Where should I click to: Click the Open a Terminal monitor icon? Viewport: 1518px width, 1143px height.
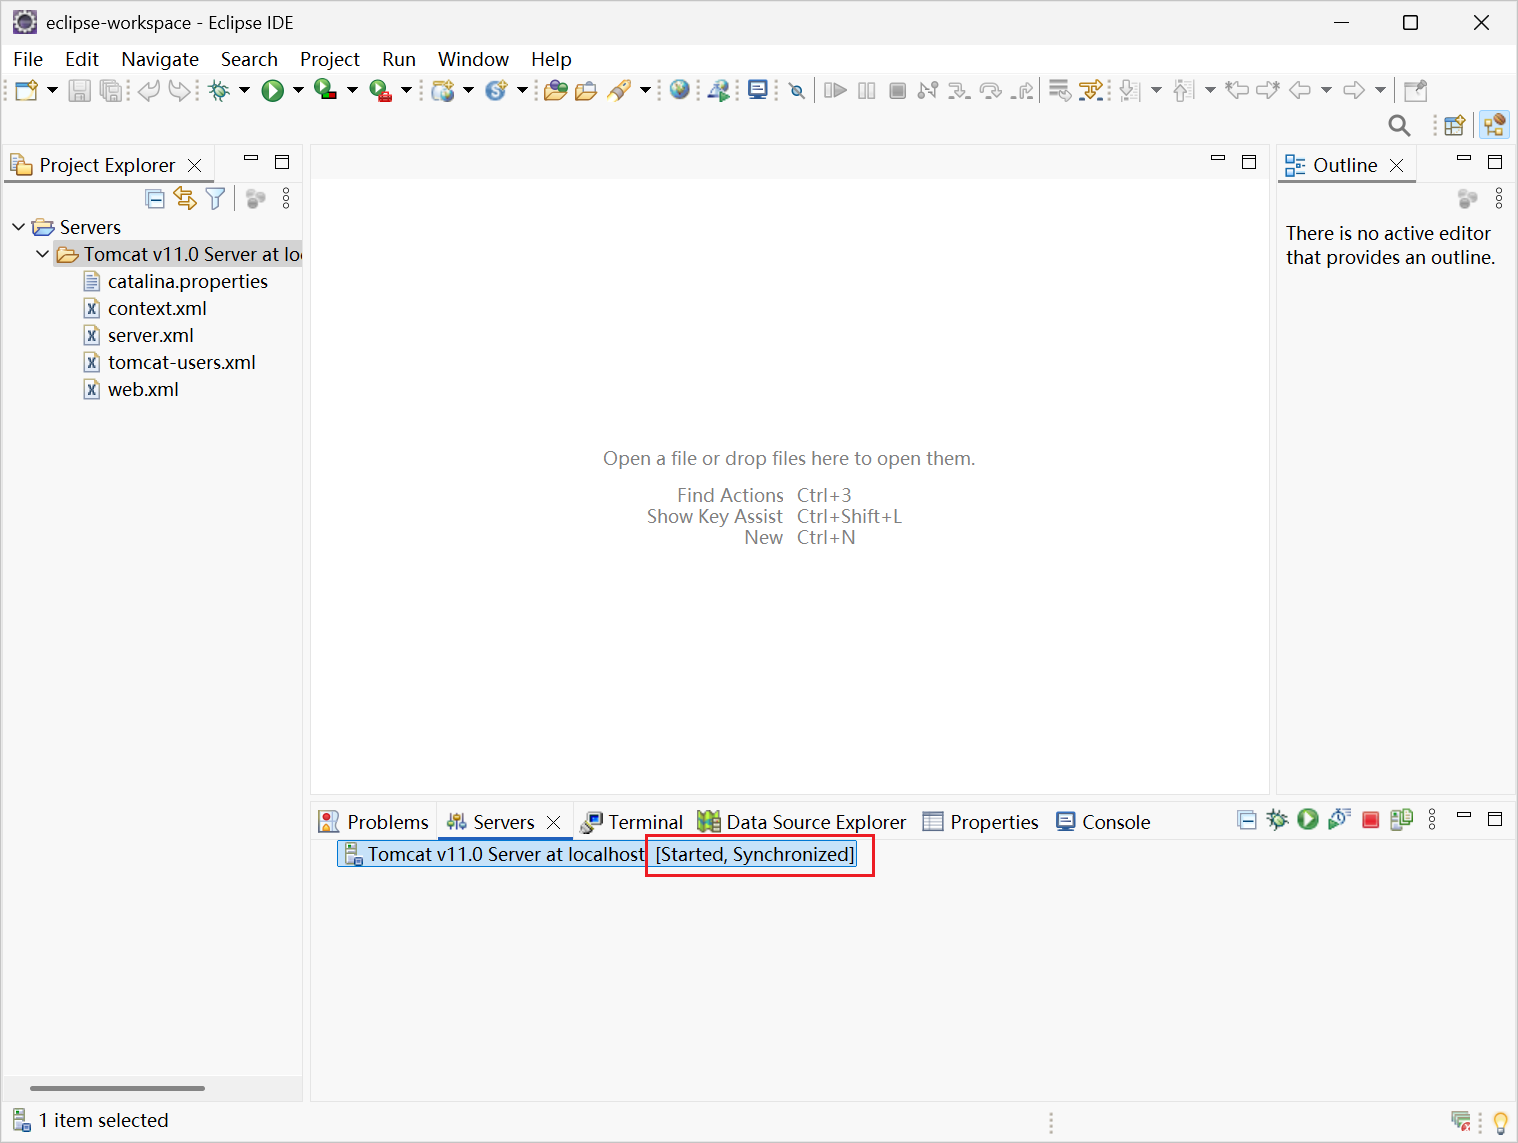tap(758, 91)
